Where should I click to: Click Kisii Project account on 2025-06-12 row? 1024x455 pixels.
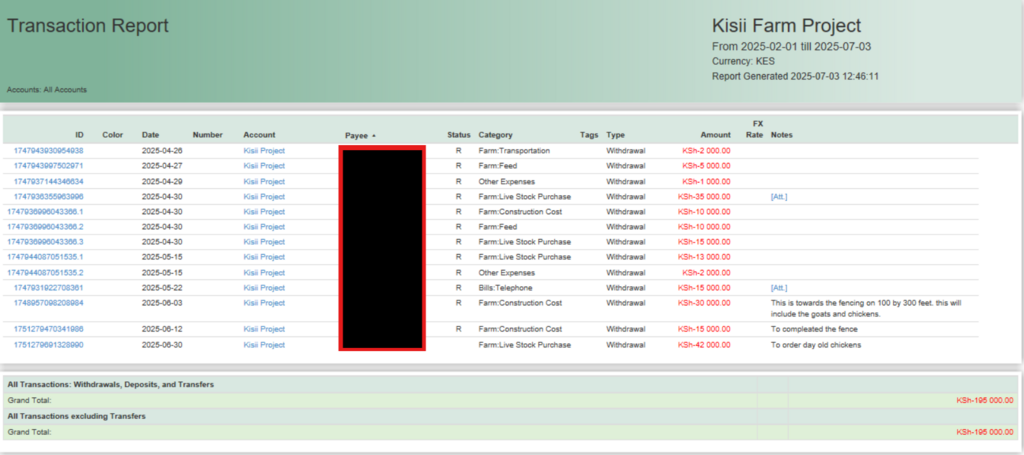(x=264, y=329)
